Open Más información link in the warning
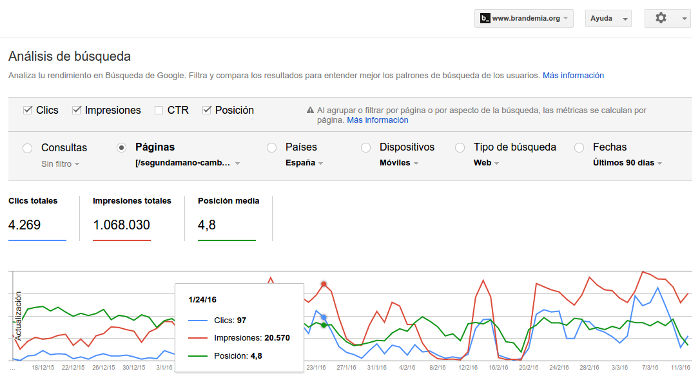Screen dimensions: 700x380 [x=377, y=120]
